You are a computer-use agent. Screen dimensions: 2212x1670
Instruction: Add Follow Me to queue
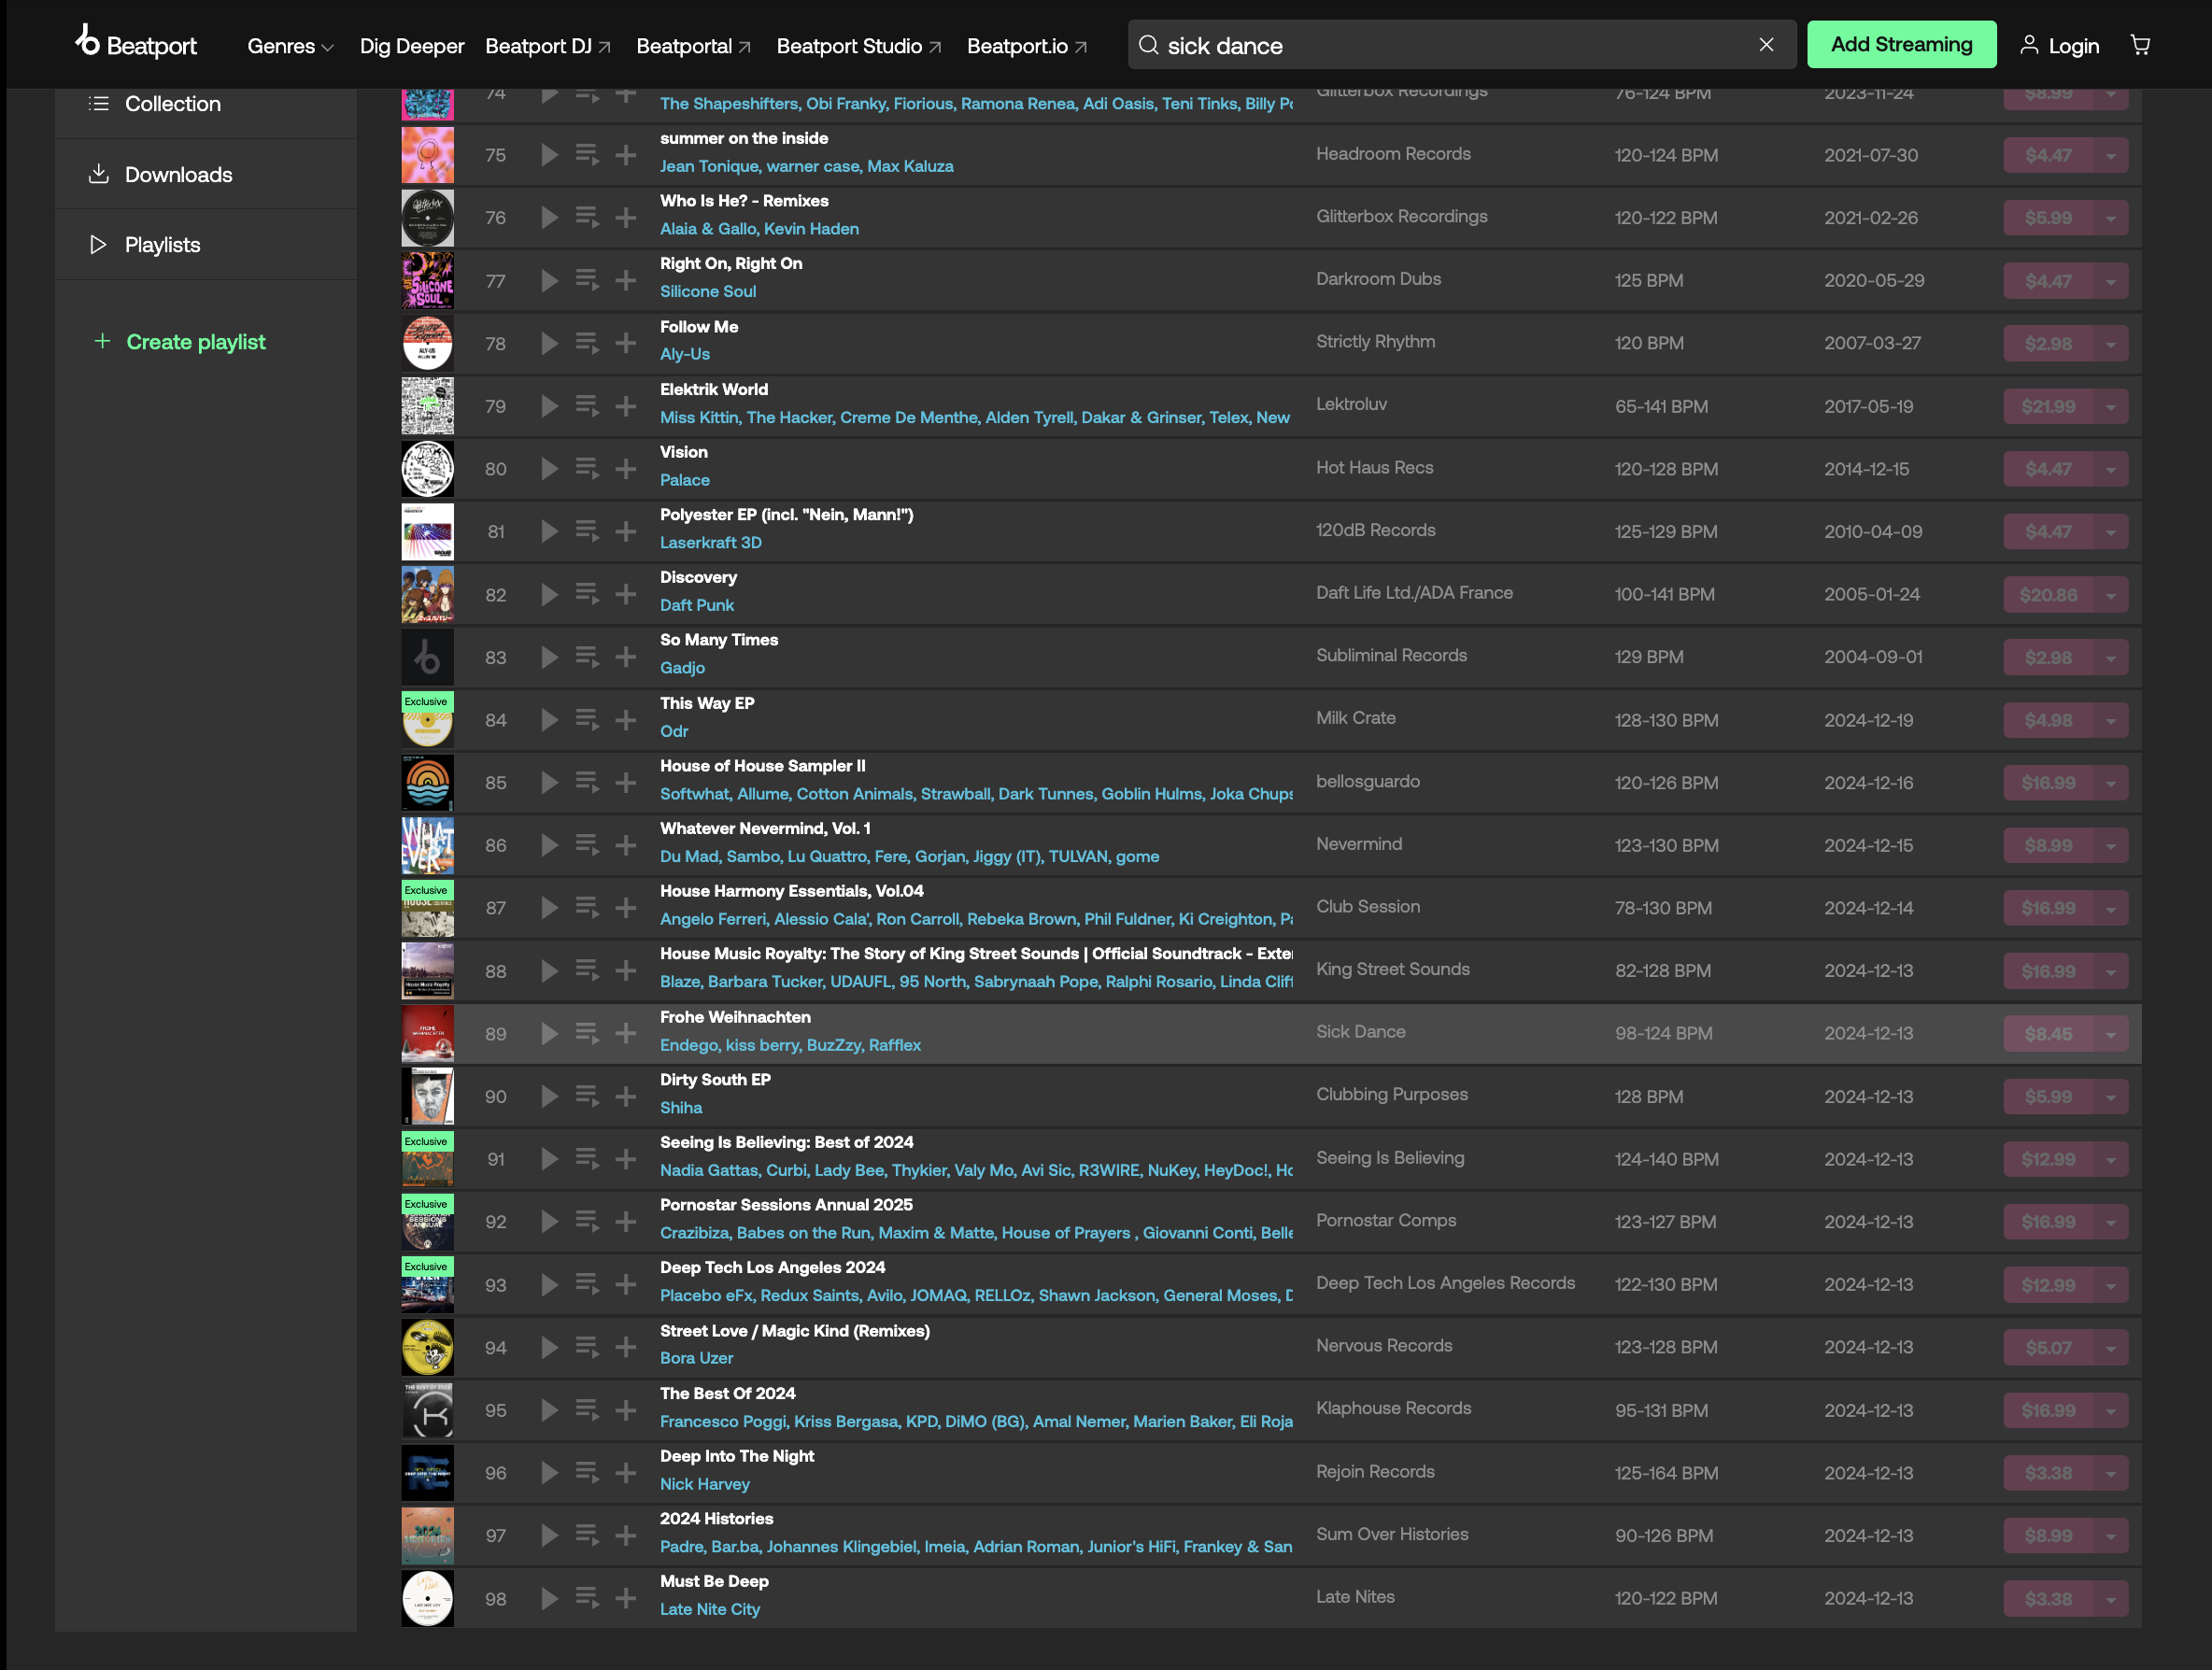587,343
